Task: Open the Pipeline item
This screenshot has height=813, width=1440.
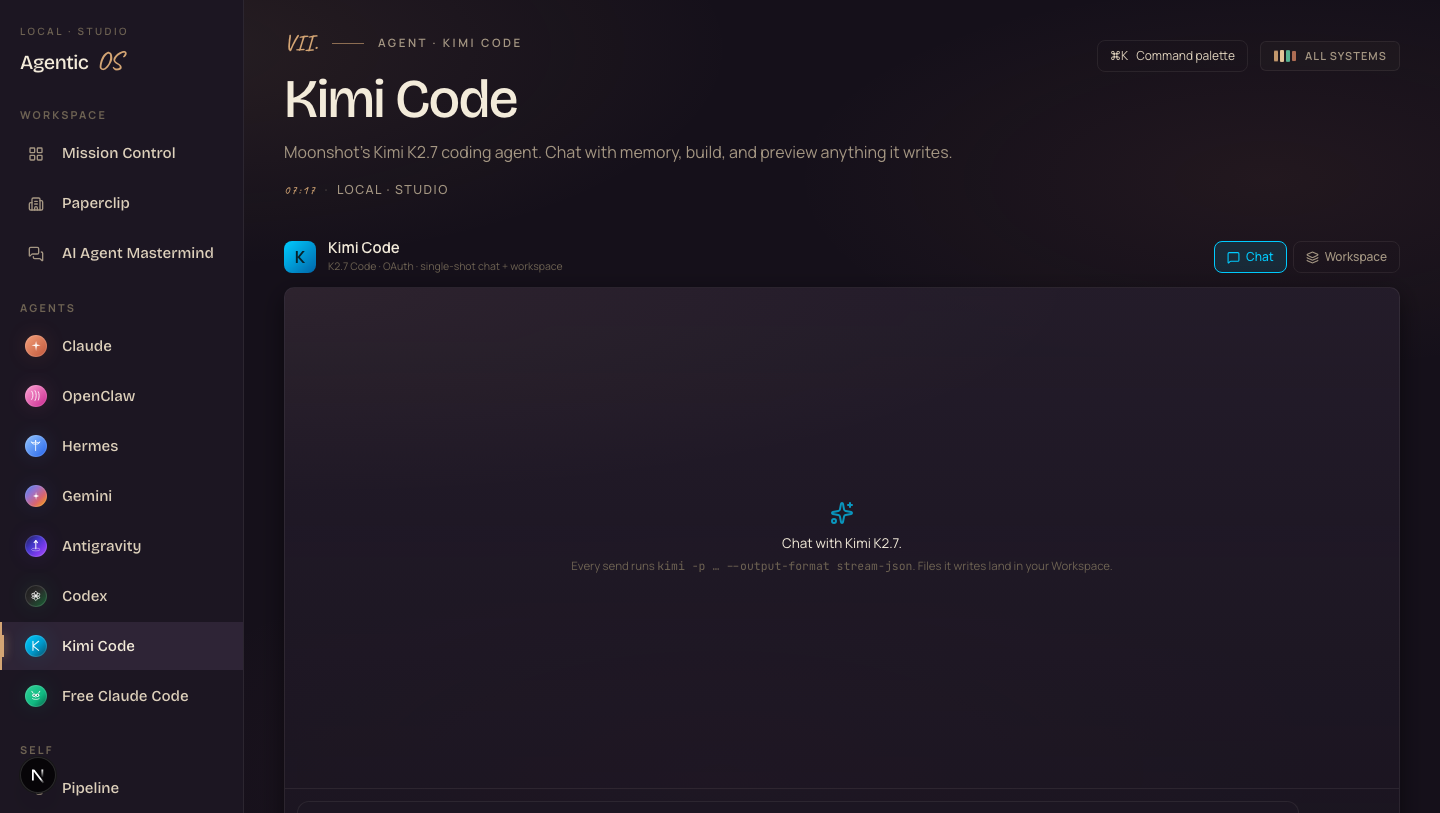Action: click(x=121, y=788)
